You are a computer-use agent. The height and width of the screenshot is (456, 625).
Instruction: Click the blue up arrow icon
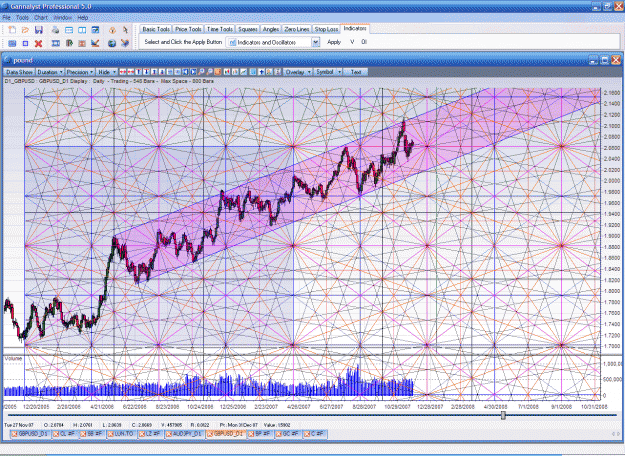[261, 72]
